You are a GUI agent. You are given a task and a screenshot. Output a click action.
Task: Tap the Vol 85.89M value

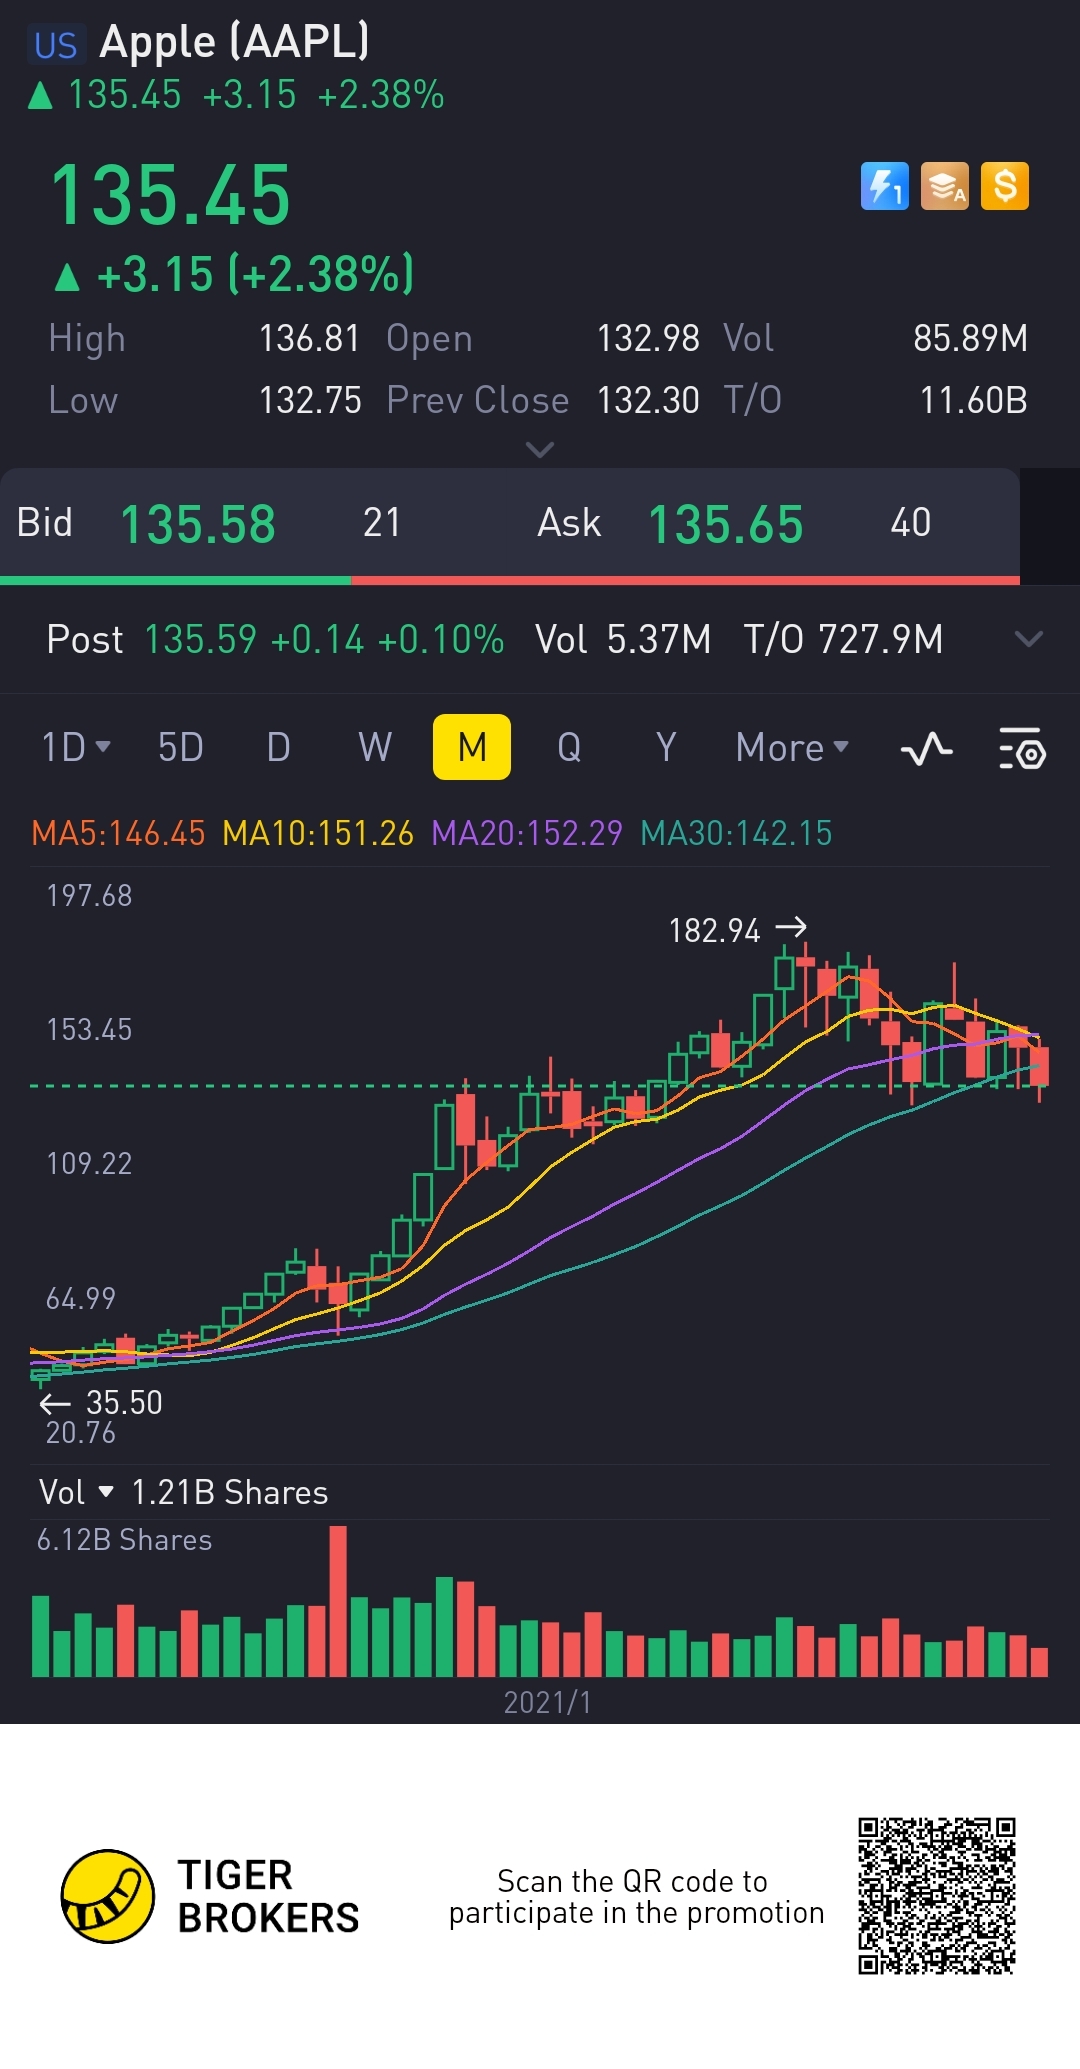click(970, 338)
